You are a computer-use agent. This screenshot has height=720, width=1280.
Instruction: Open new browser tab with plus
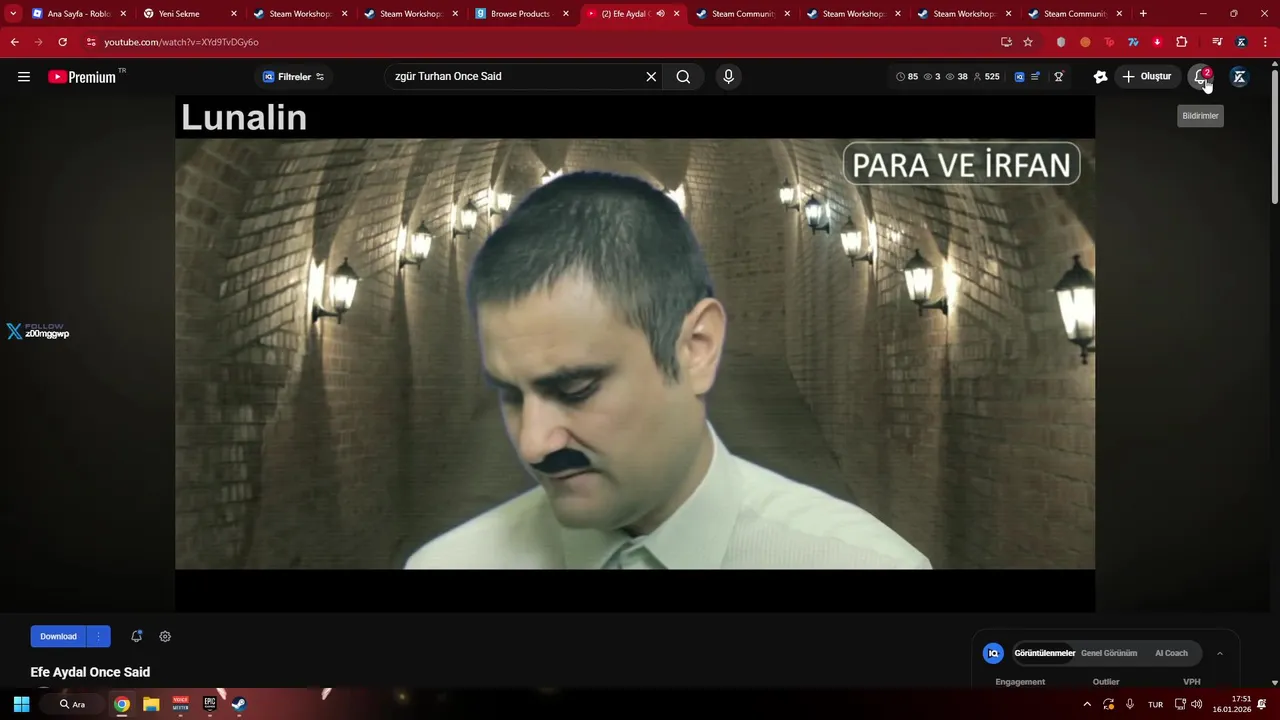[1143, 14]
